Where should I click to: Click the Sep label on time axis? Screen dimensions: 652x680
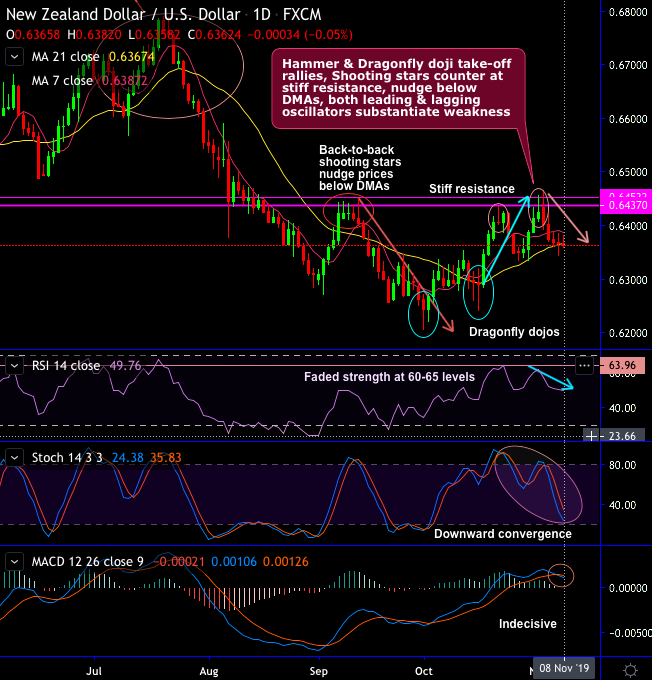(318, 671)
